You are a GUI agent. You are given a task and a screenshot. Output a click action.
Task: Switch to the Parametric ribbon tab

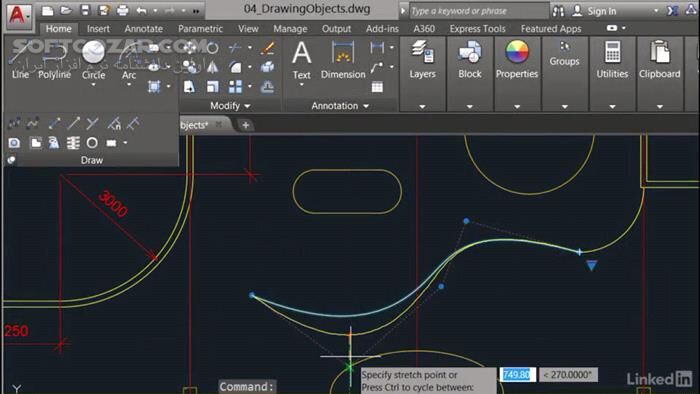coord(200,29)
